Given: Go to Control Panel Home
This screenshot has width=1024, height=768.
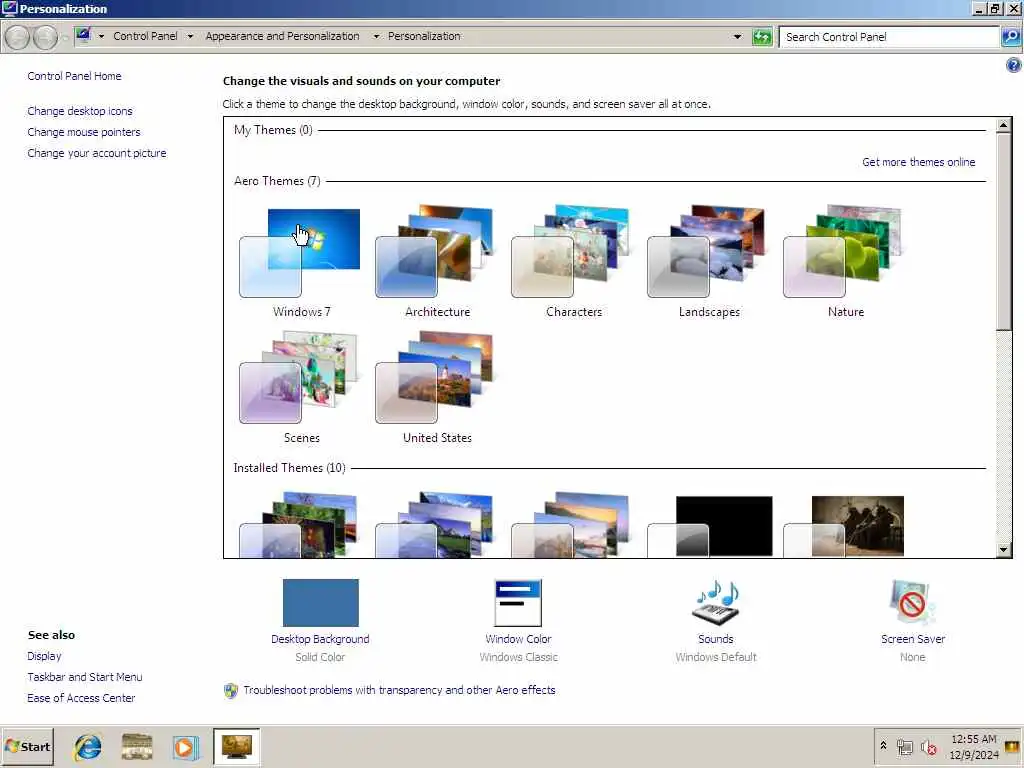Looking at the screenshot, I should pyautogui.click(x=74, y=76).
